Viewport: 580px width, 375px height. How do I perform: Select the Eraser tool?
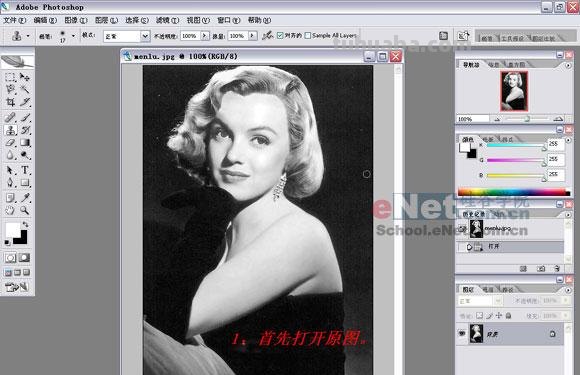pos(10,143)
